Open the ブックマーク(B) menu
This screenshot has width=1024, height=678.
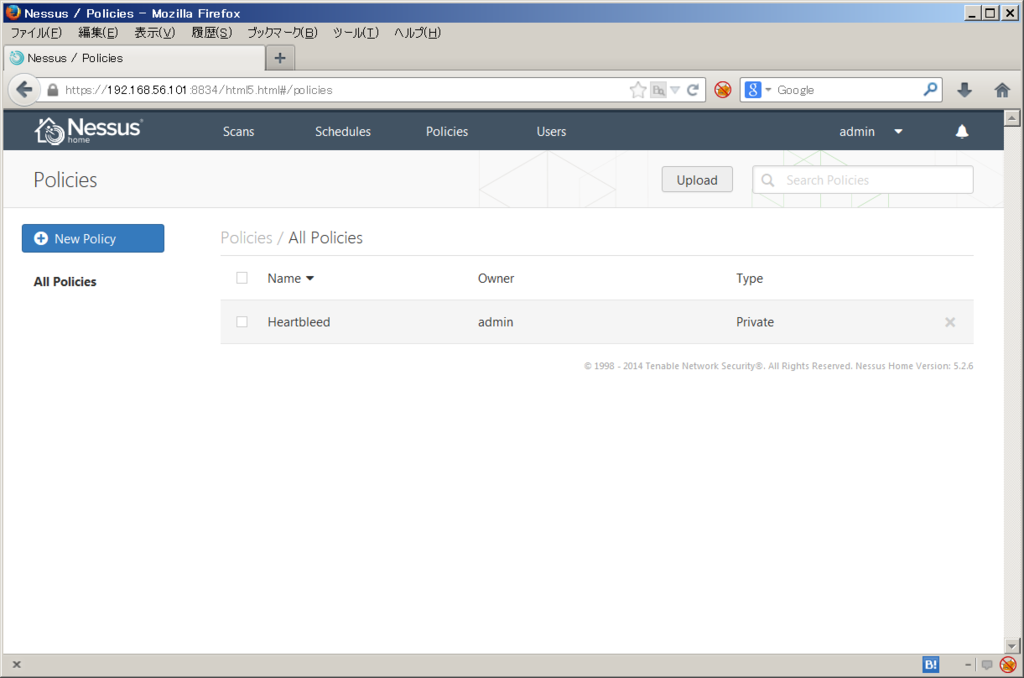click(282, 33)
